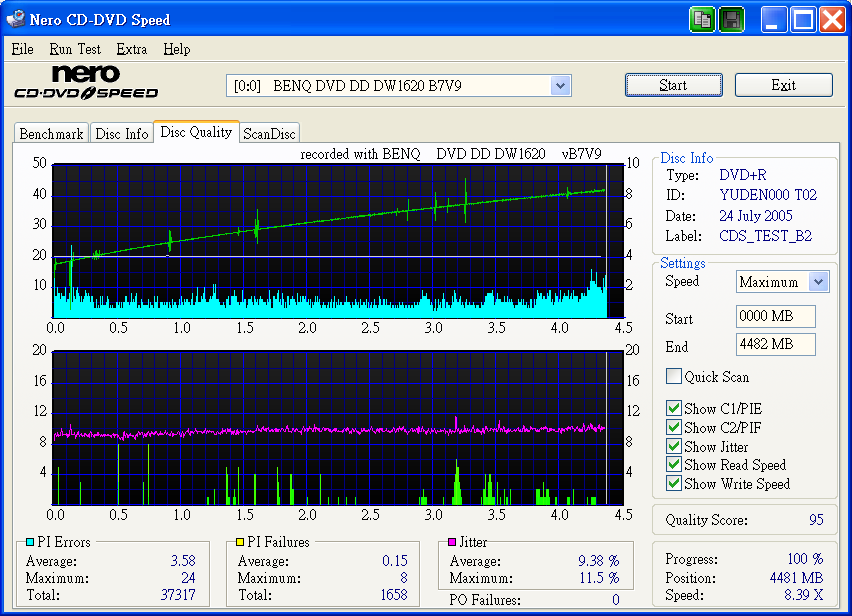Click the Speed value 8.39 X

(803, 595)
